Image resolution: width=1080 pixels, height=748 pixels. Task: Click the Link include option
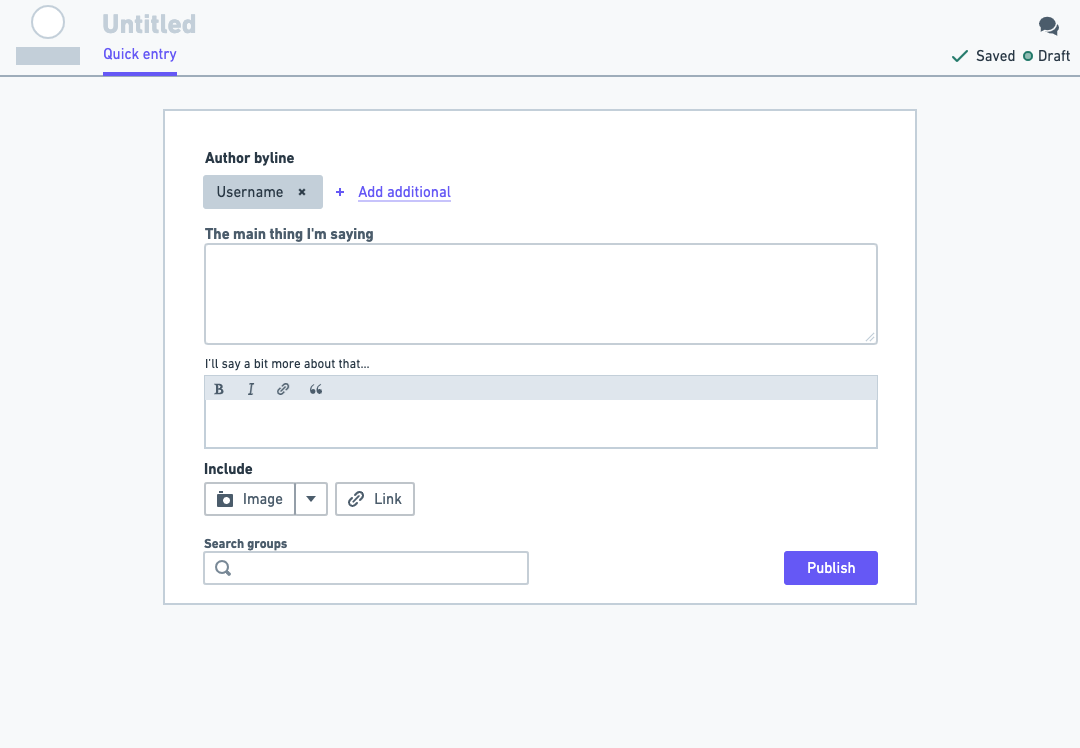[374, 498]
